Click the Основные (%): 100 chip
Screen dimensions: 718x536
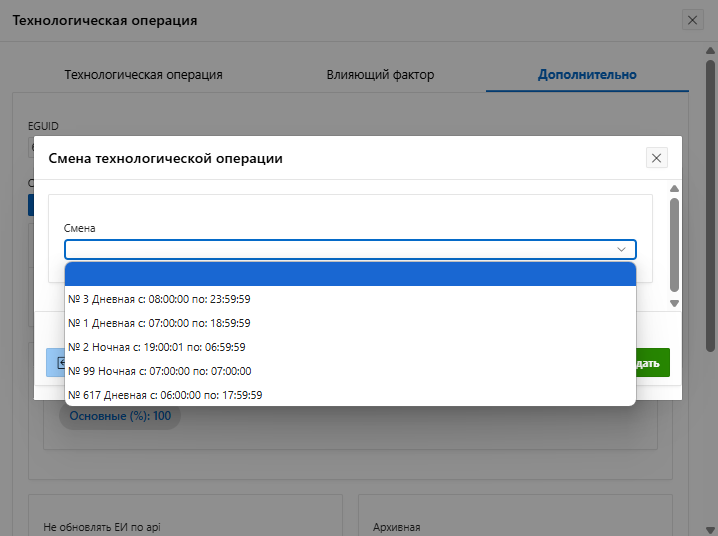[x=120, y=416]
